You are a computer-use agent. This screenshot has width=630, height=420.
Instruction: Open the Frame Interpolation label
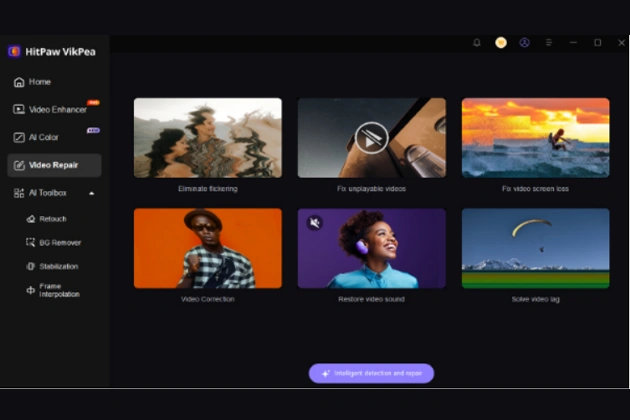pos(59,290)
